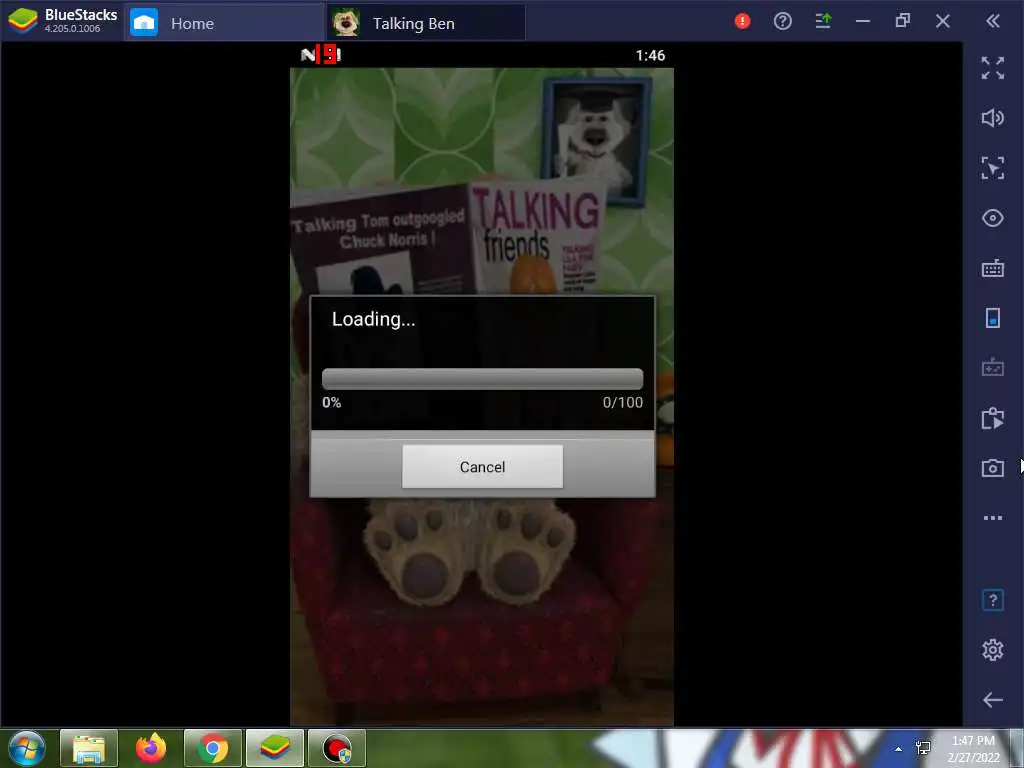Image resolution: width=1024 pixels, height=768 pixels.
Task: Click the Android status bar time 1:46
Action: pyautogui.click(x=650, y=56)
